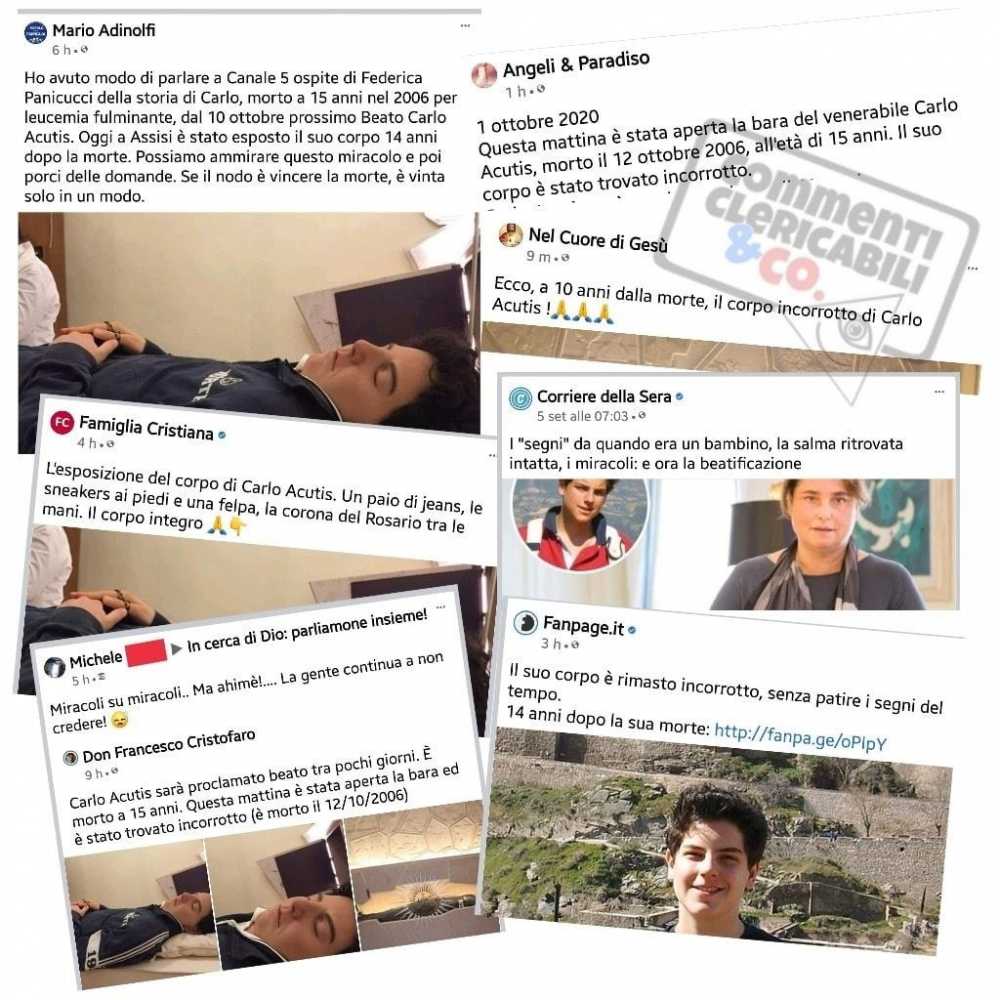Click Angeli & Paradiso profile picture
Screen dimensions: 1000x1000
point(484,75)
